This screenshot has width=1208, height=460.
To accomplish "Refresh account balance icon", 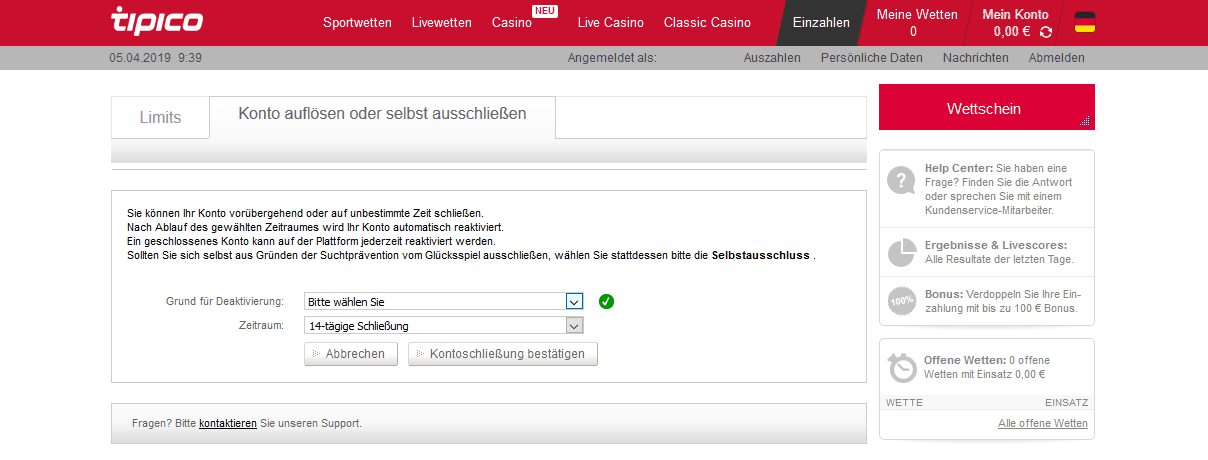I will [x=1046, y=32].
